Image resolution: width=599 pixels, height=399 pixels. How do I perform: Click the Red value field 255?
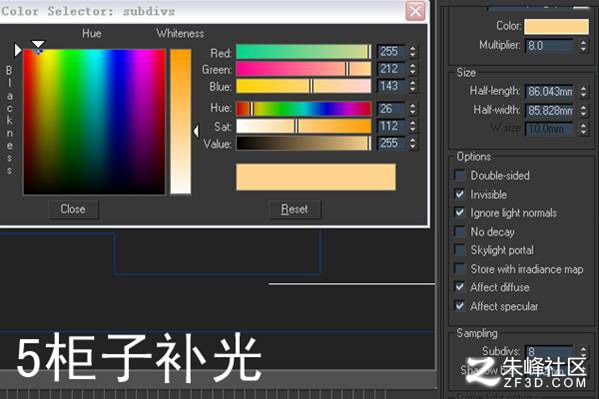click(x=391, y=52)
